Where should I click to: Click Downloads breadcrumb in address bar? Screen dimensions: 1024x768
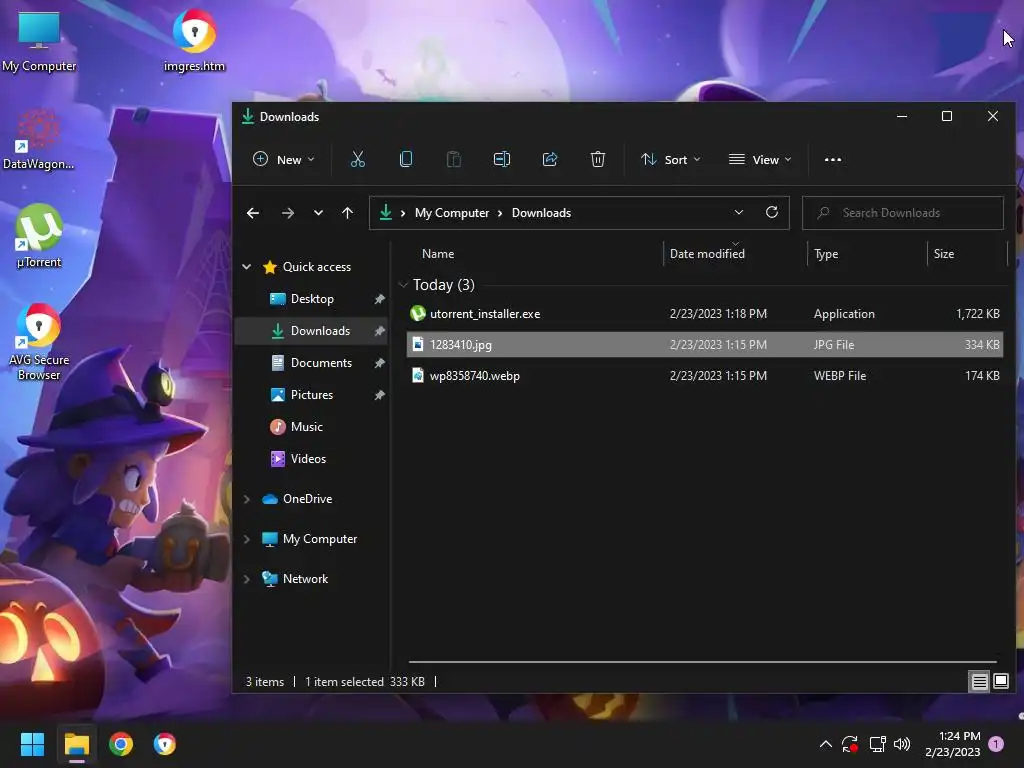[x=541, y=213]
